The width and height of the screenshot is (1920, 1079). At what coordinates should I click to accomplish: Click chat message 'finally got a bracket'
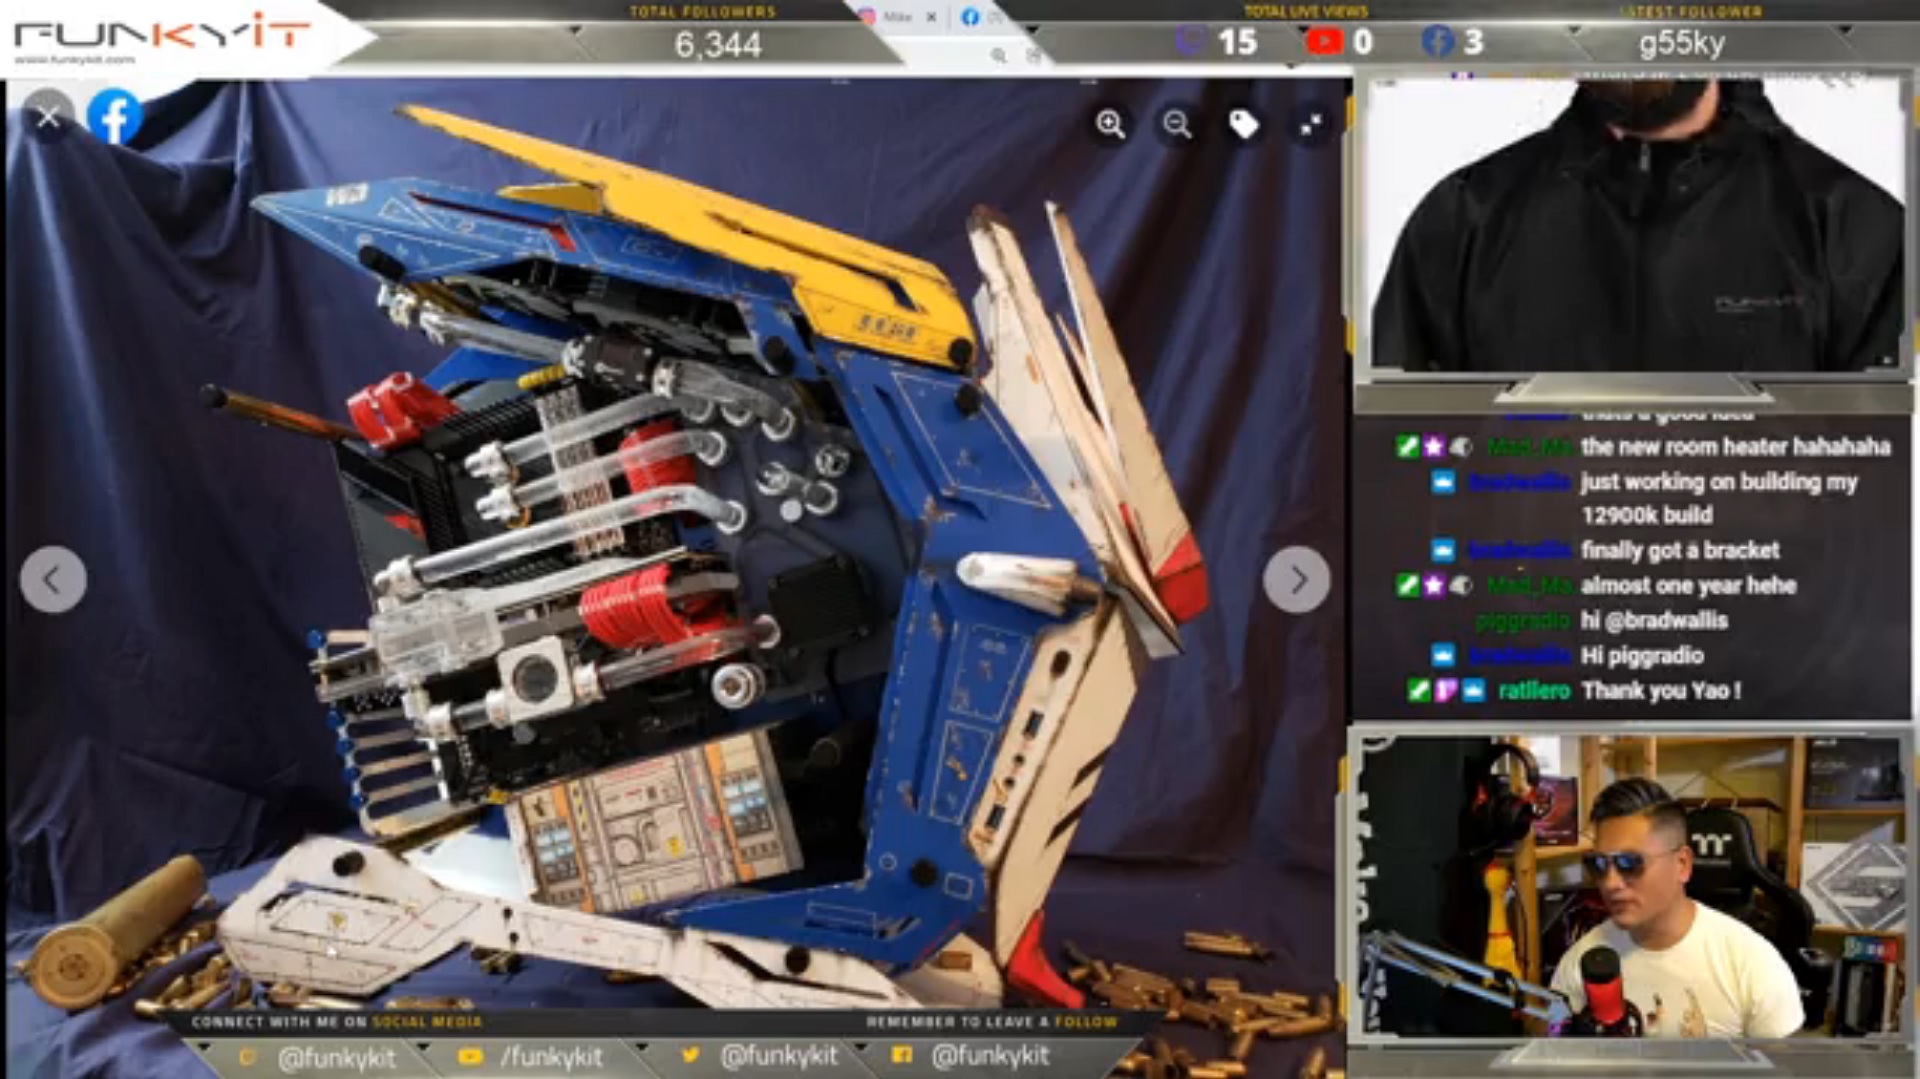pyautogui.click(x=1680, y=550)
